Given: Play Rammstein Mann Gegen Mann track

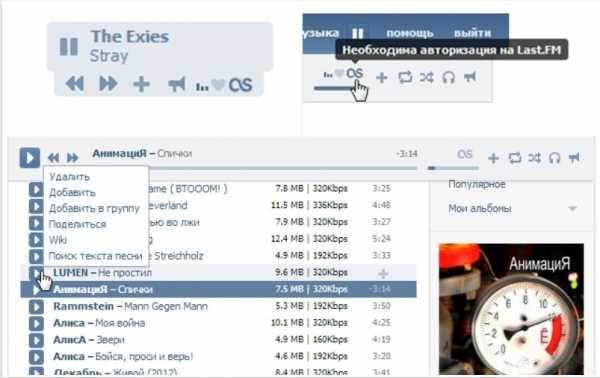Looking at the screenshot, I should tap(36, 306).
